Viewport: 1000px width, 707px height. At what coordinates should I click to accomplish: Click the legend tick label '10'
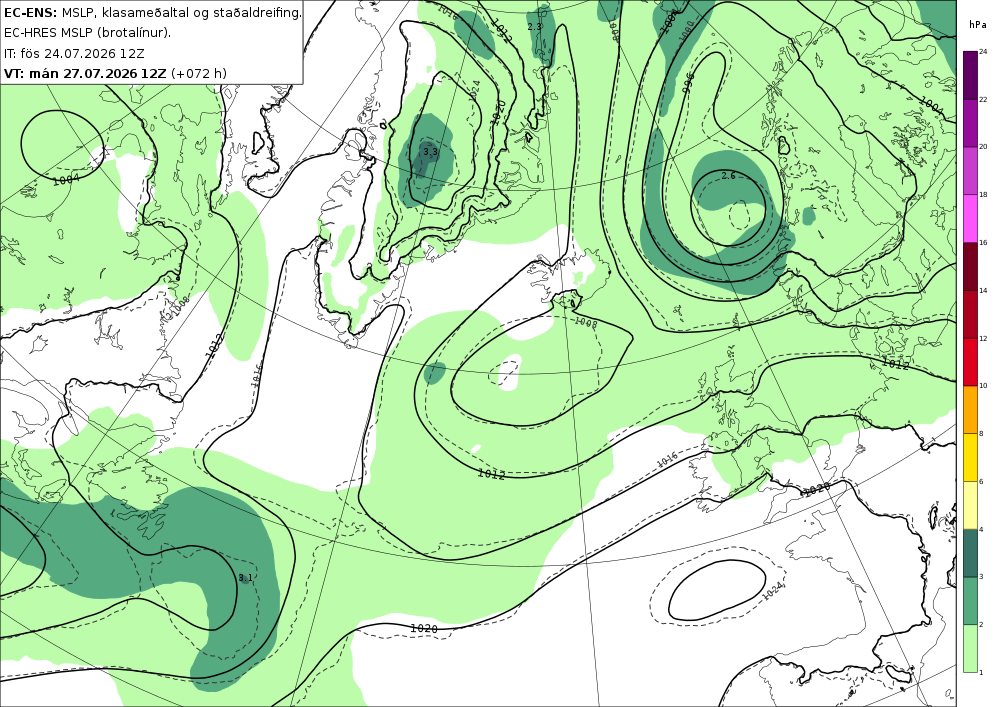[983, 386]
